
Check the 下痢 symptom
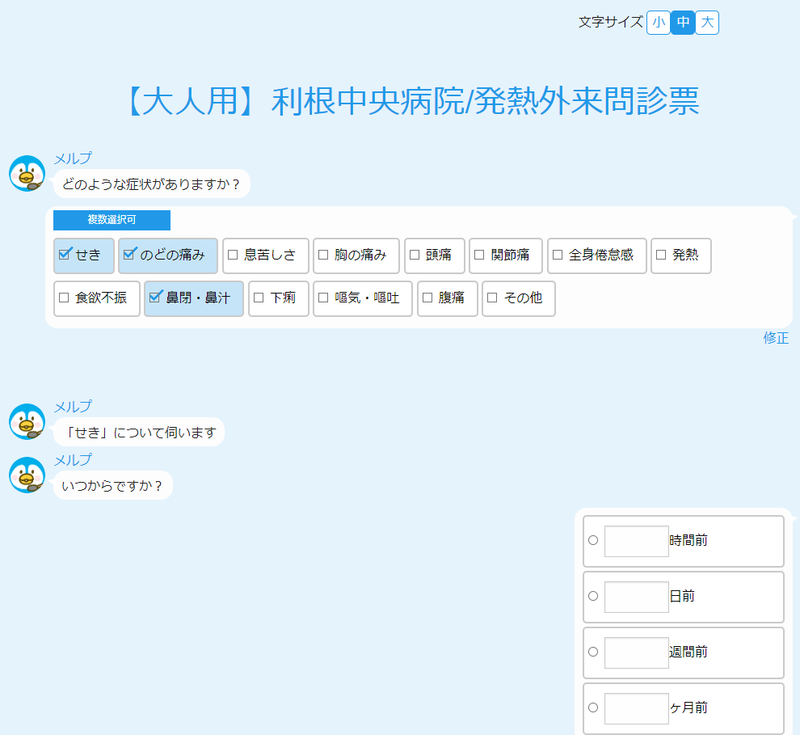tap(279, 298)
